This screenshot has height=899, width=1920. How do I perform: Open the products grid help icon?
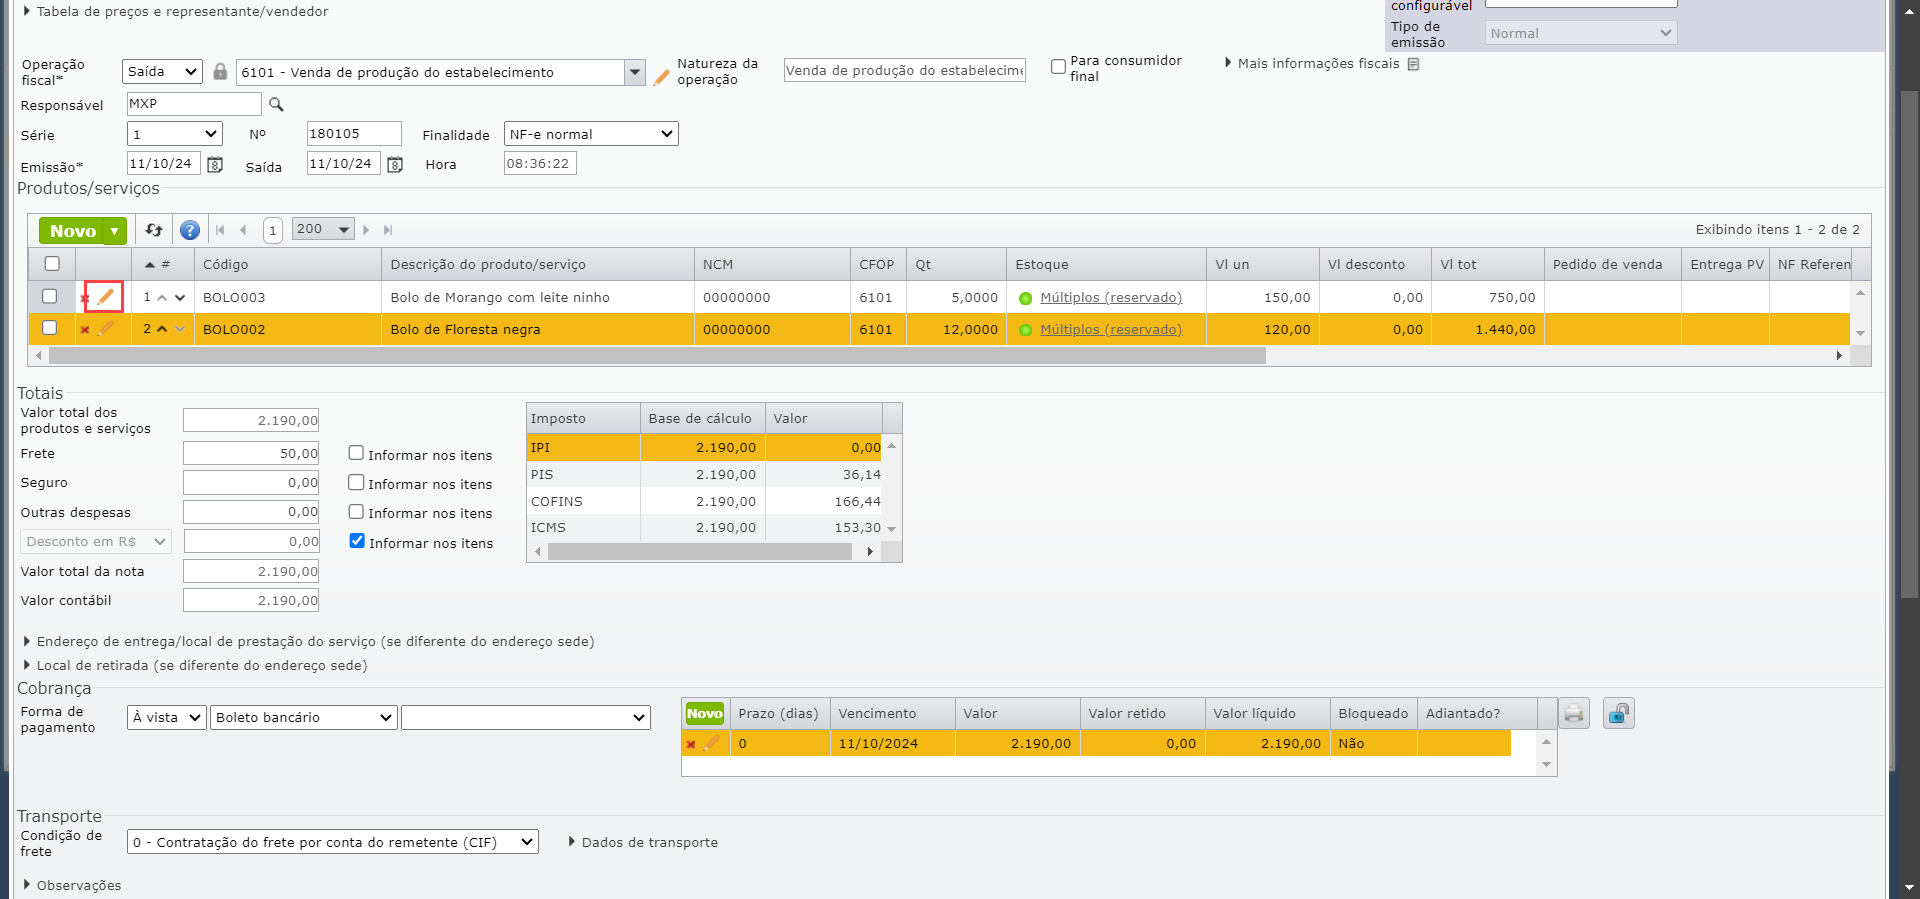189,230
